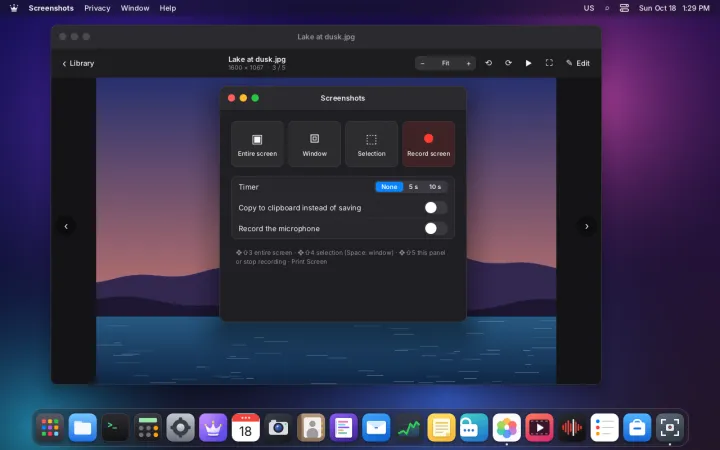
Task: Rotate image clockwise
Action: (x=508, y=63)
